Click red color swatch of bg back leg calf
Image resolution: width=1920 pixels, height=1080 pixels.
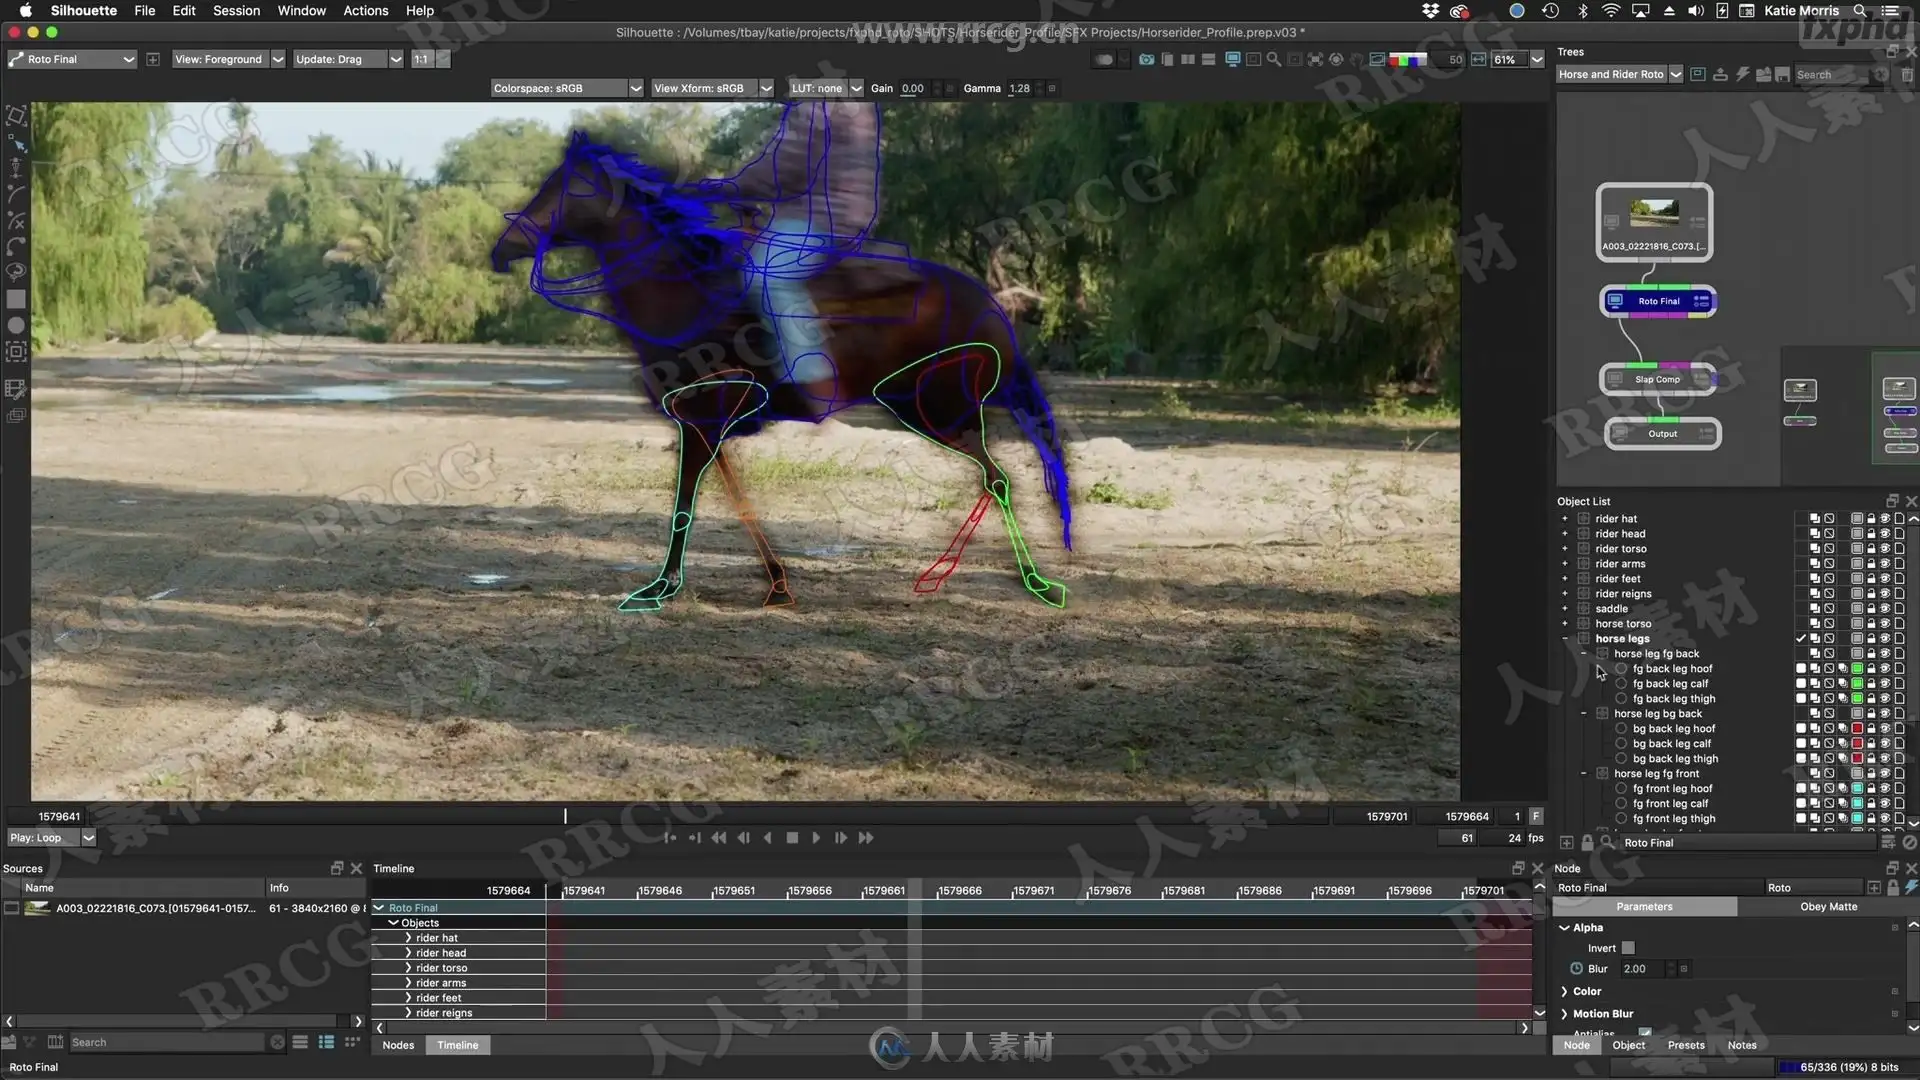click(x=1857, y=744)
